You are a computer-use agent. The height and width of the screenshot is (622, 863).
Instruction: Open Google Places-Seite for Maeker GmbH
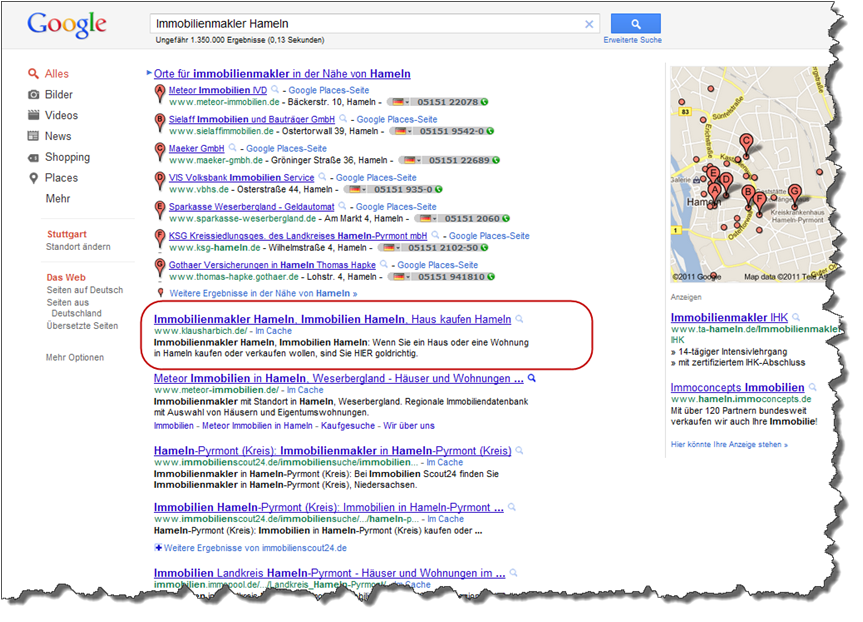point(286,149)
